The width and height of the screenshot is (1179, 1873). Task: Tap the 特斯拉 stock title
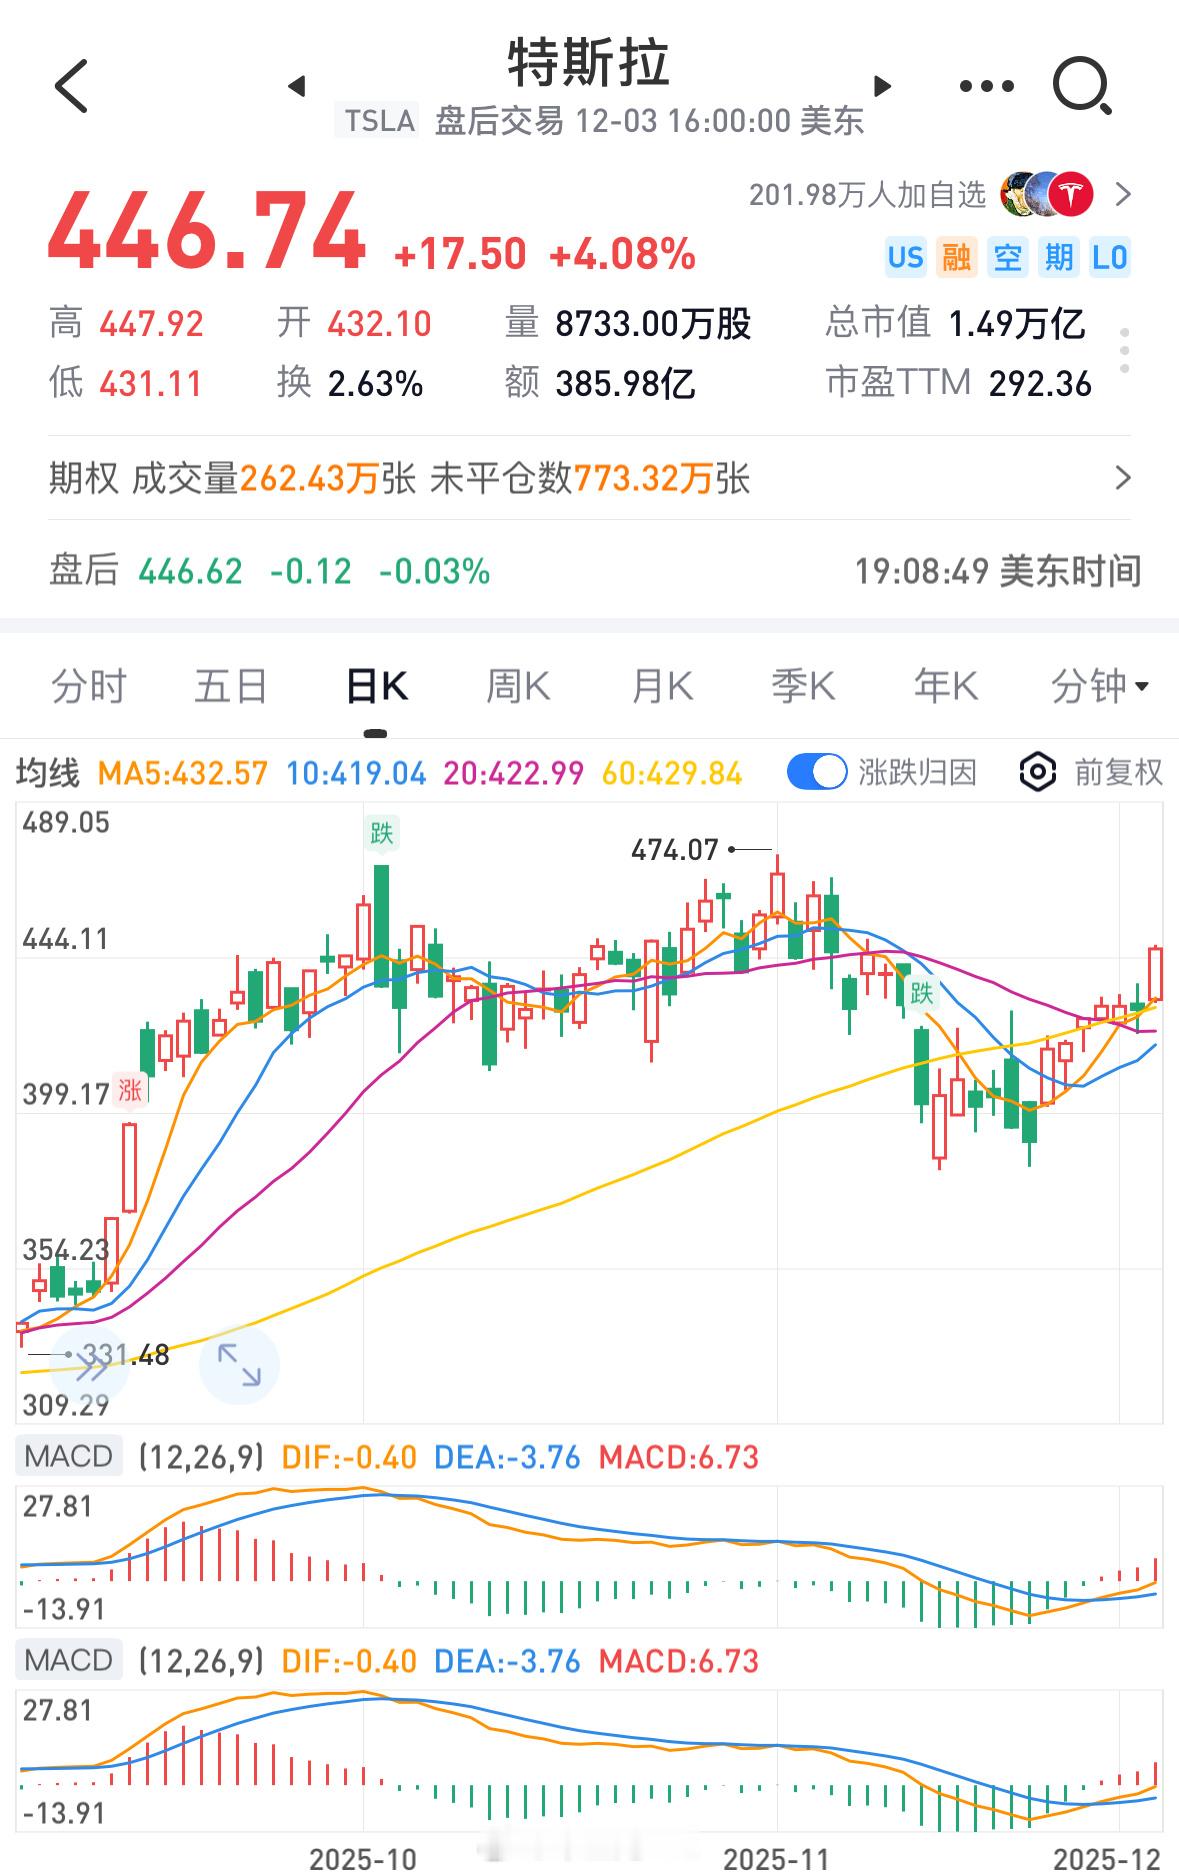coord(589,63)
